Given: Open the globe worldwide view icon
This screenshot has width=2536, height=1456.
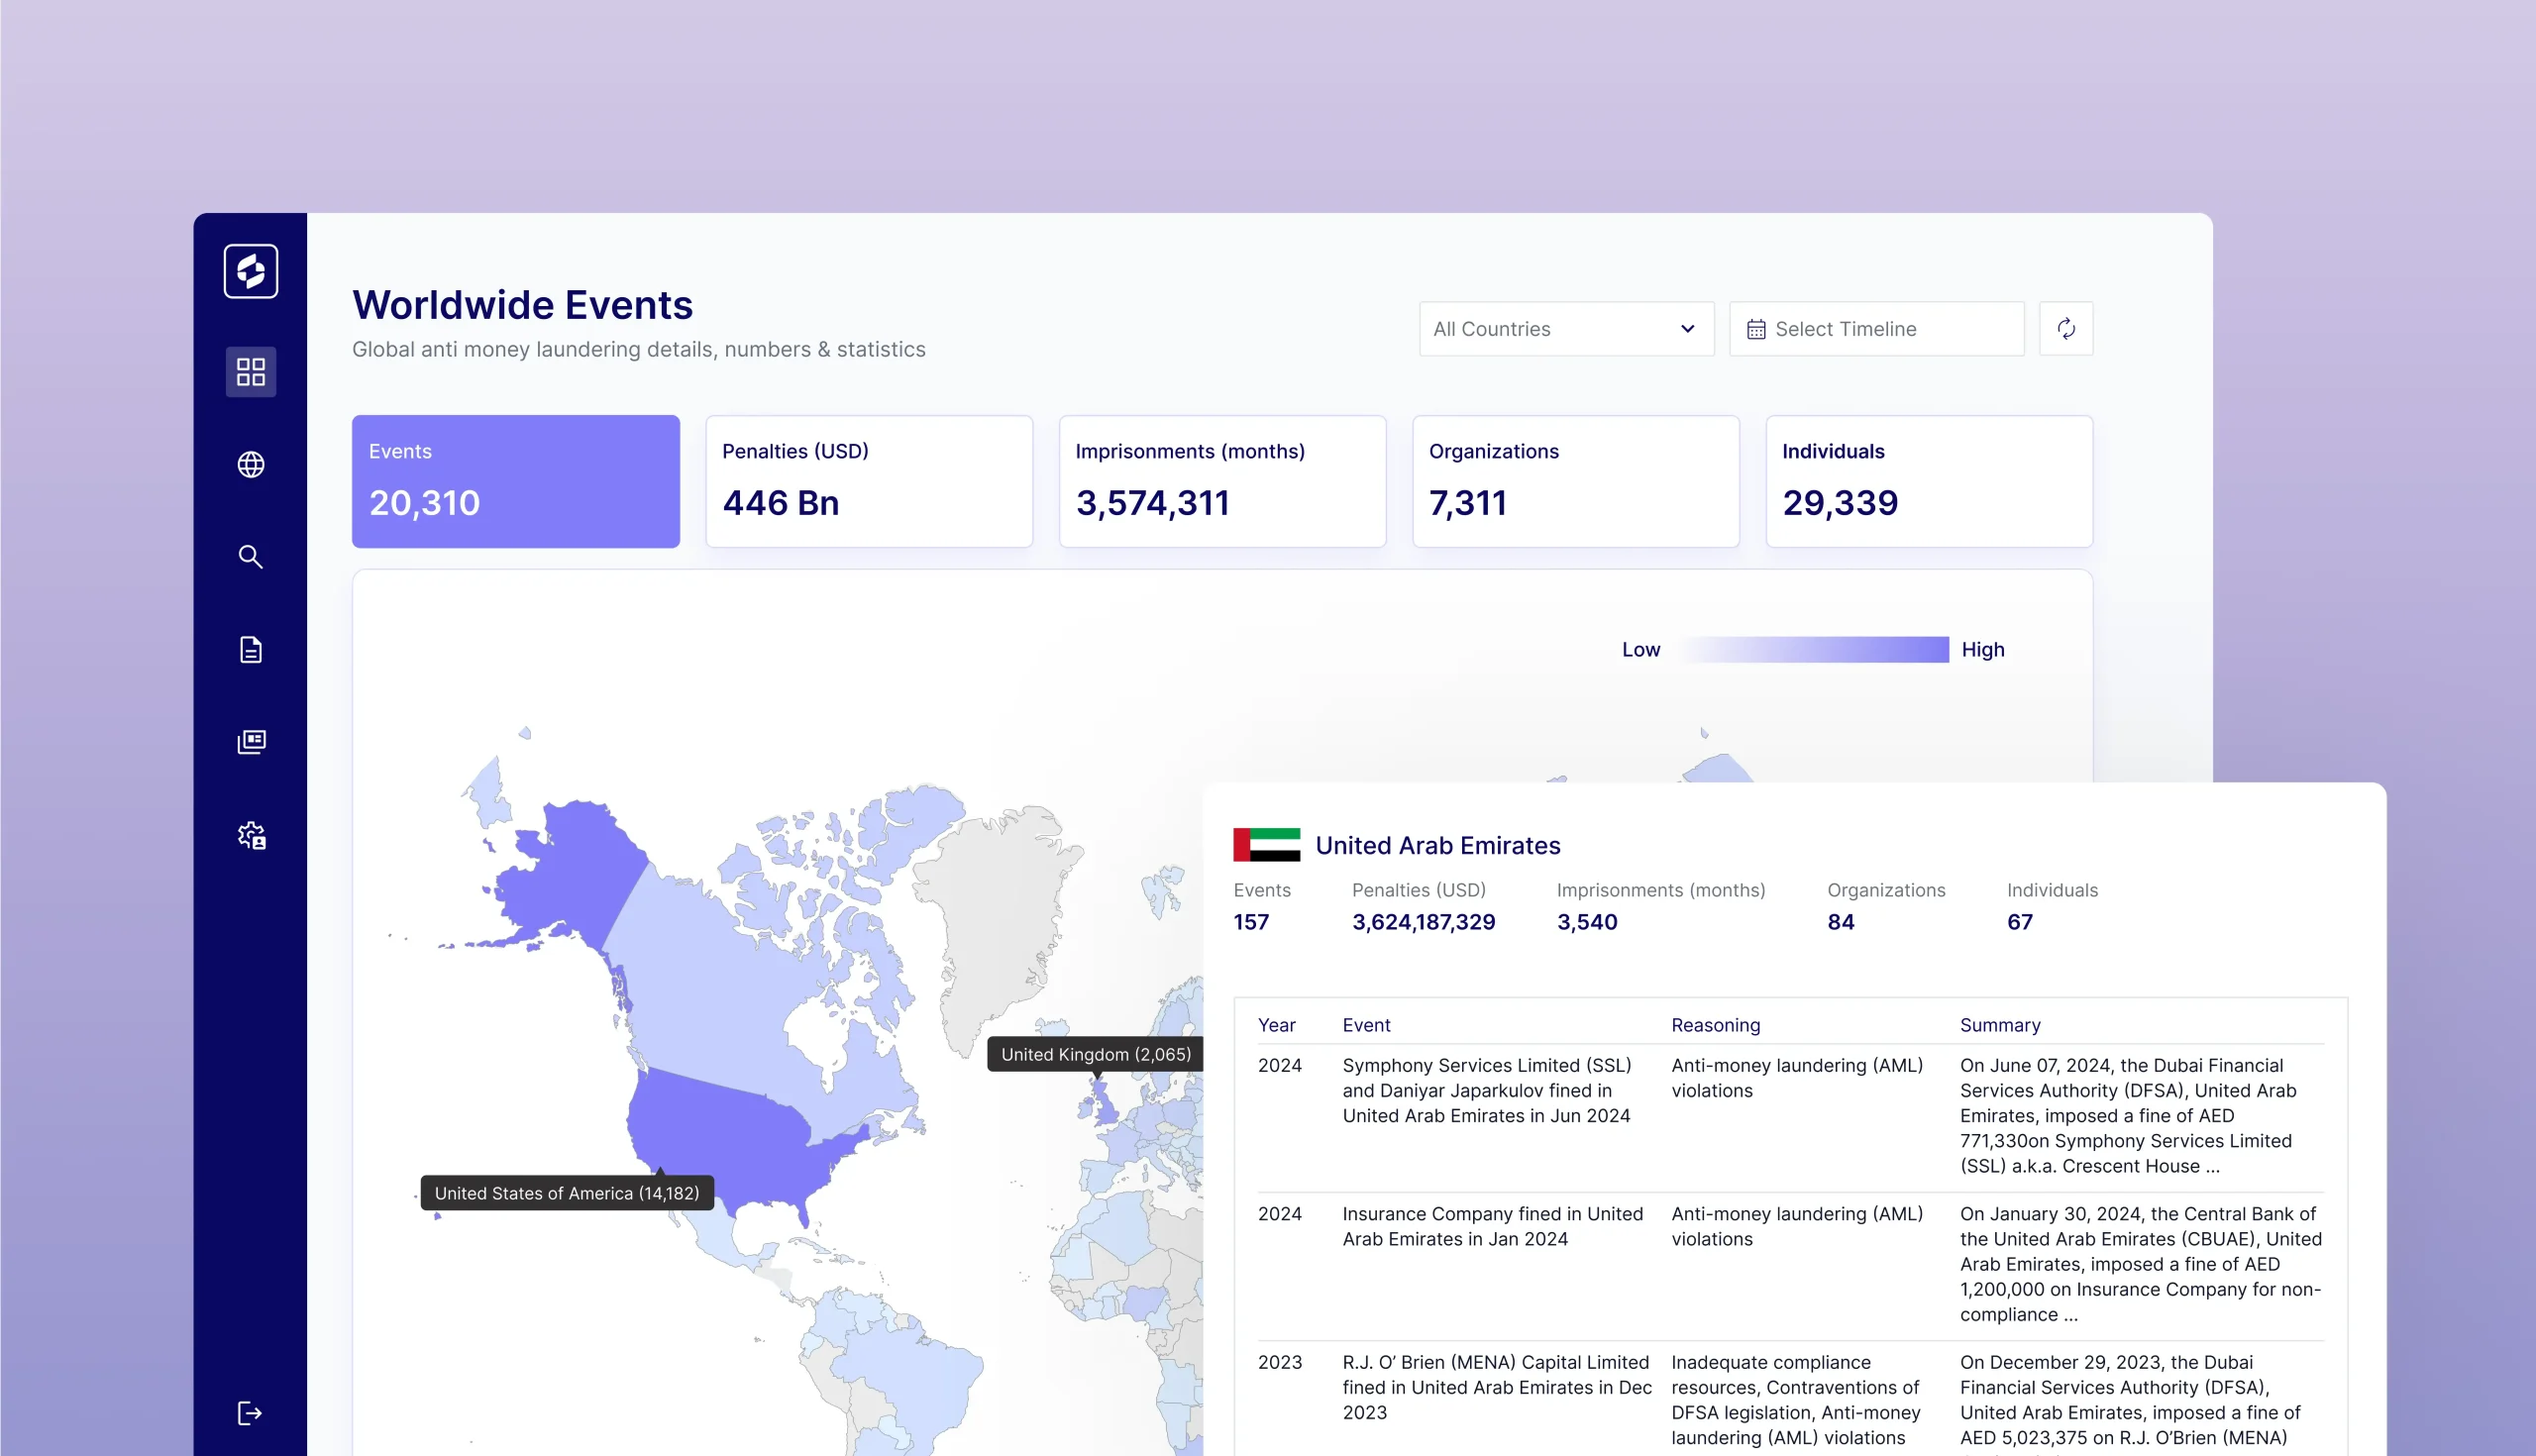Looking at the screenshot, I should click(250, 464).
